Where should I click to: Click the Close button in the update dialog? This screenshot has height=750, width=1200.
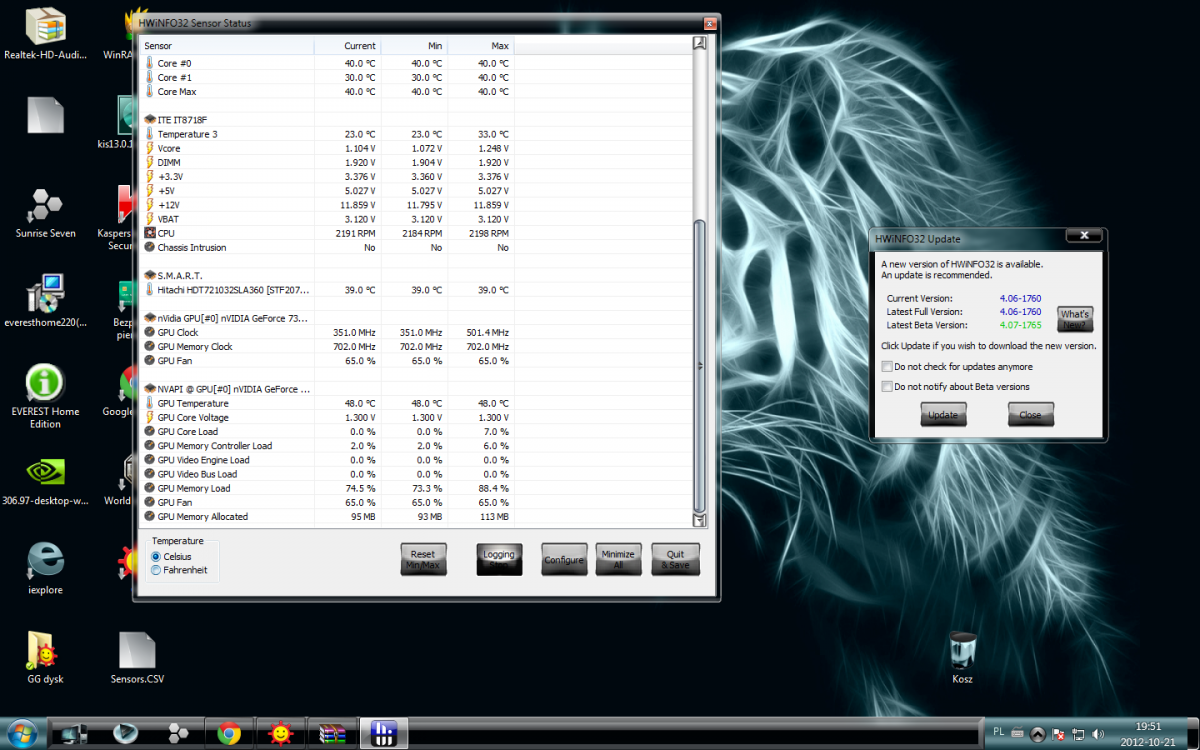pos(1030,414)
